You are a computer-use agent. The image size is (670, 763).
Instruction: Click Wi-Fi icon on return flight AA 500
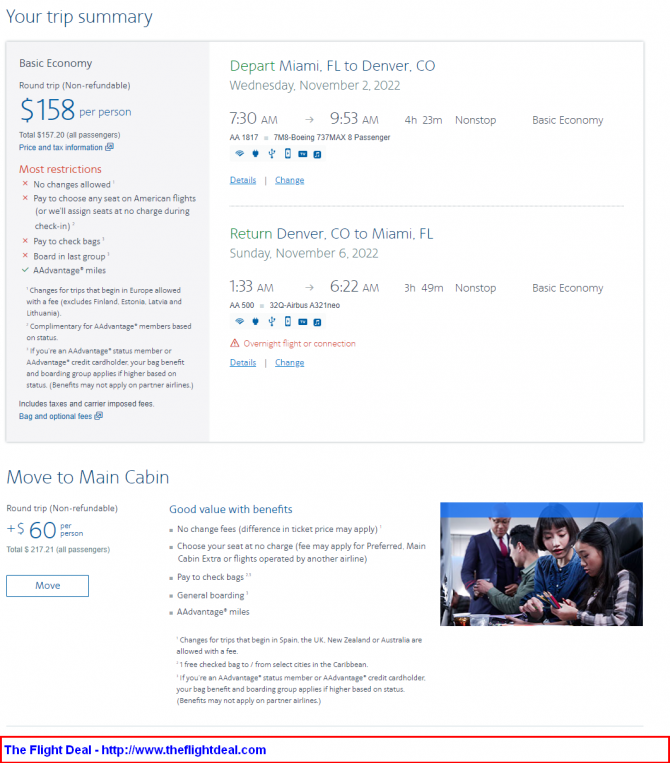pos(239,322)
